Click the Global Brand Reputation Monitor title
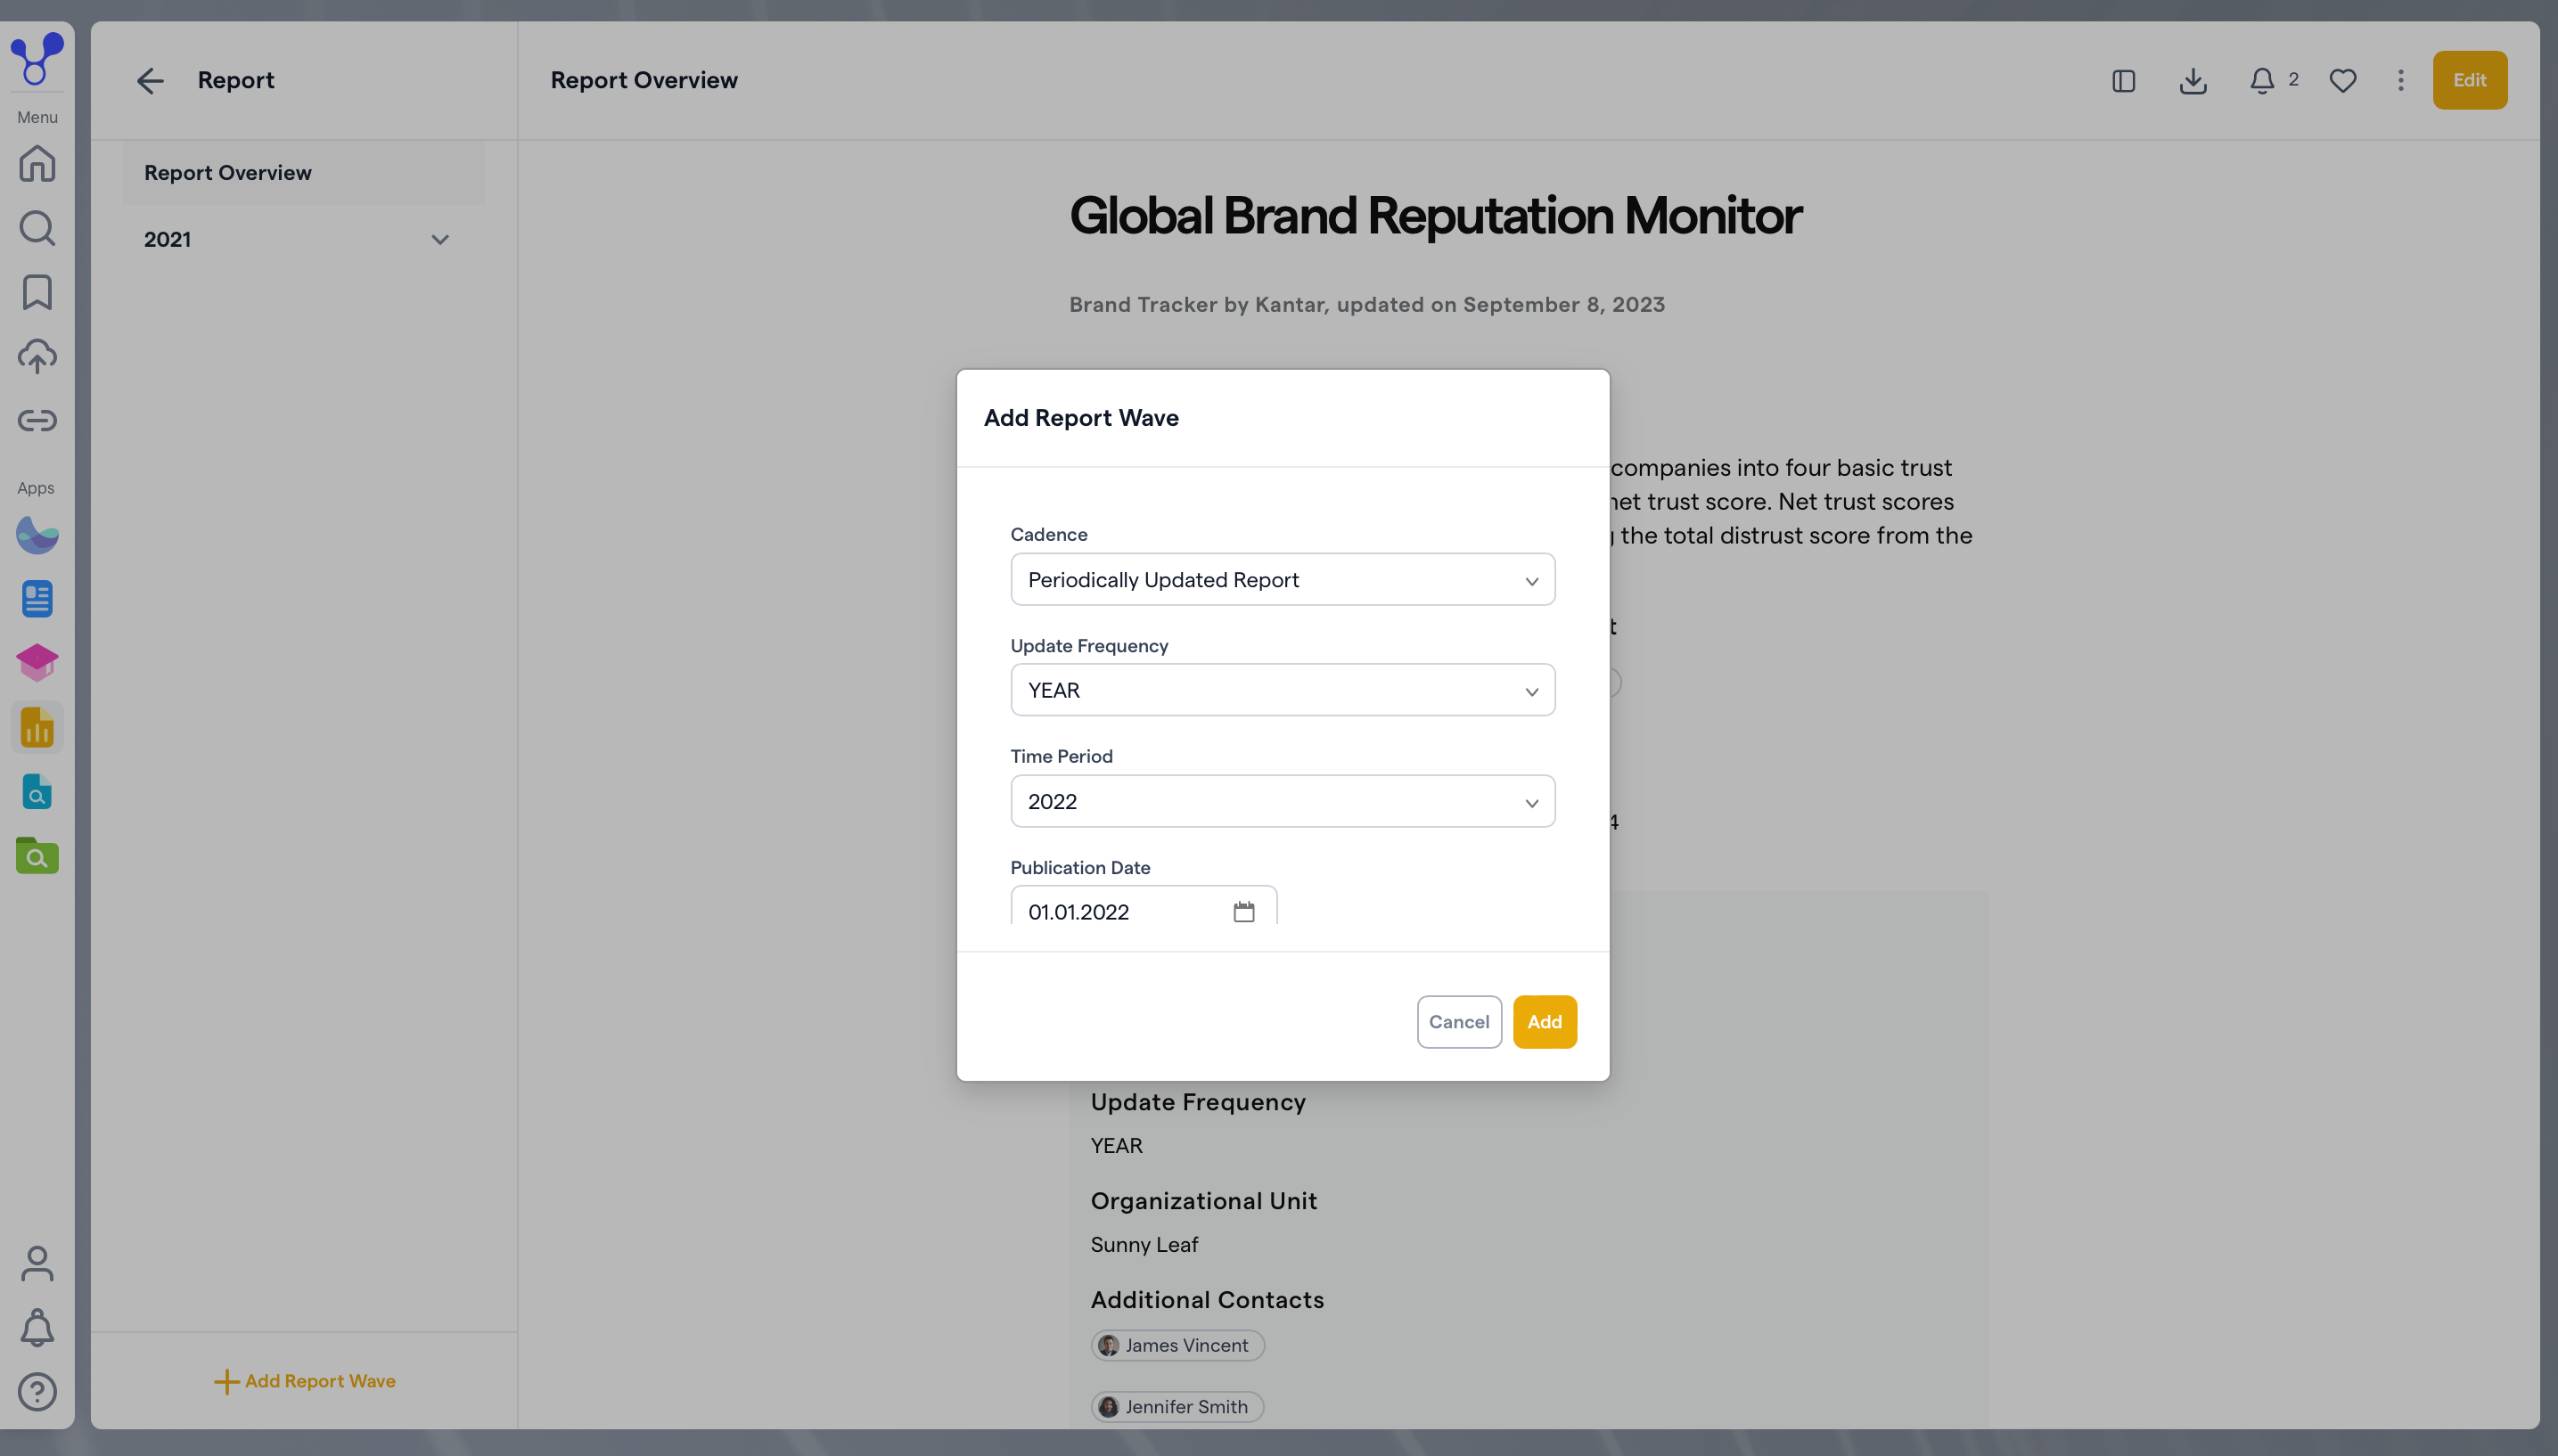The width and height of the screenshot is (2558, 1456). click(x=1435, y=215)
